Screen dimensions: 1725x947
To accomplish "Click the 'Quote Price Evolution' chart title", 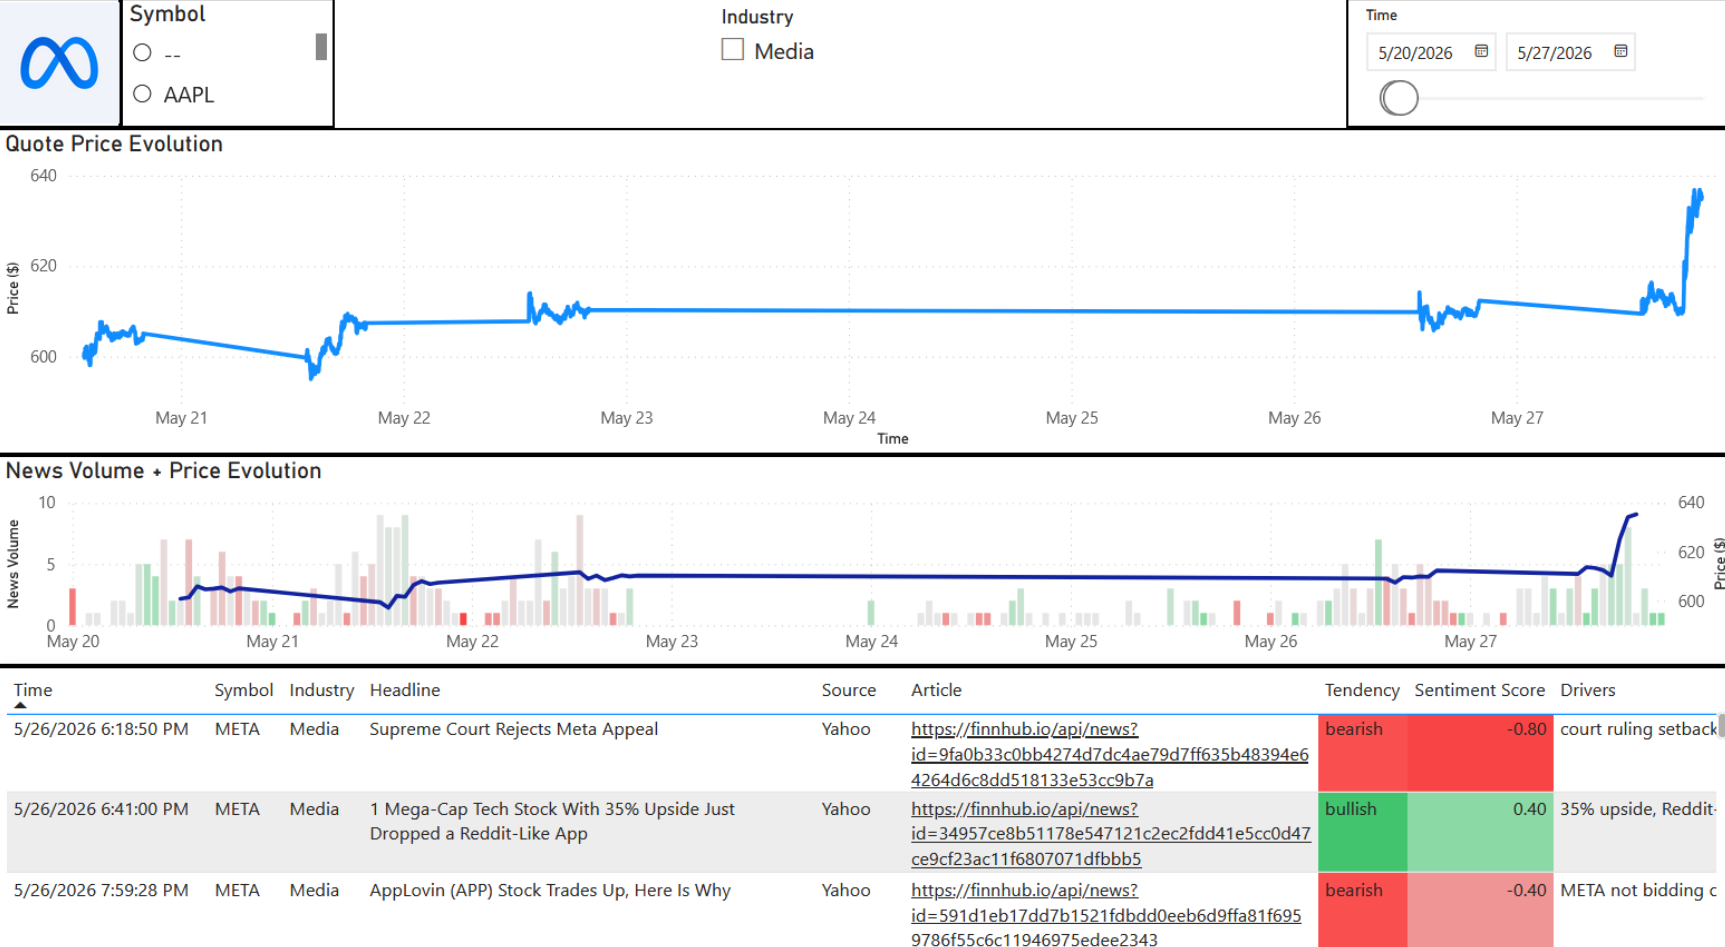I will coord(114,144).
